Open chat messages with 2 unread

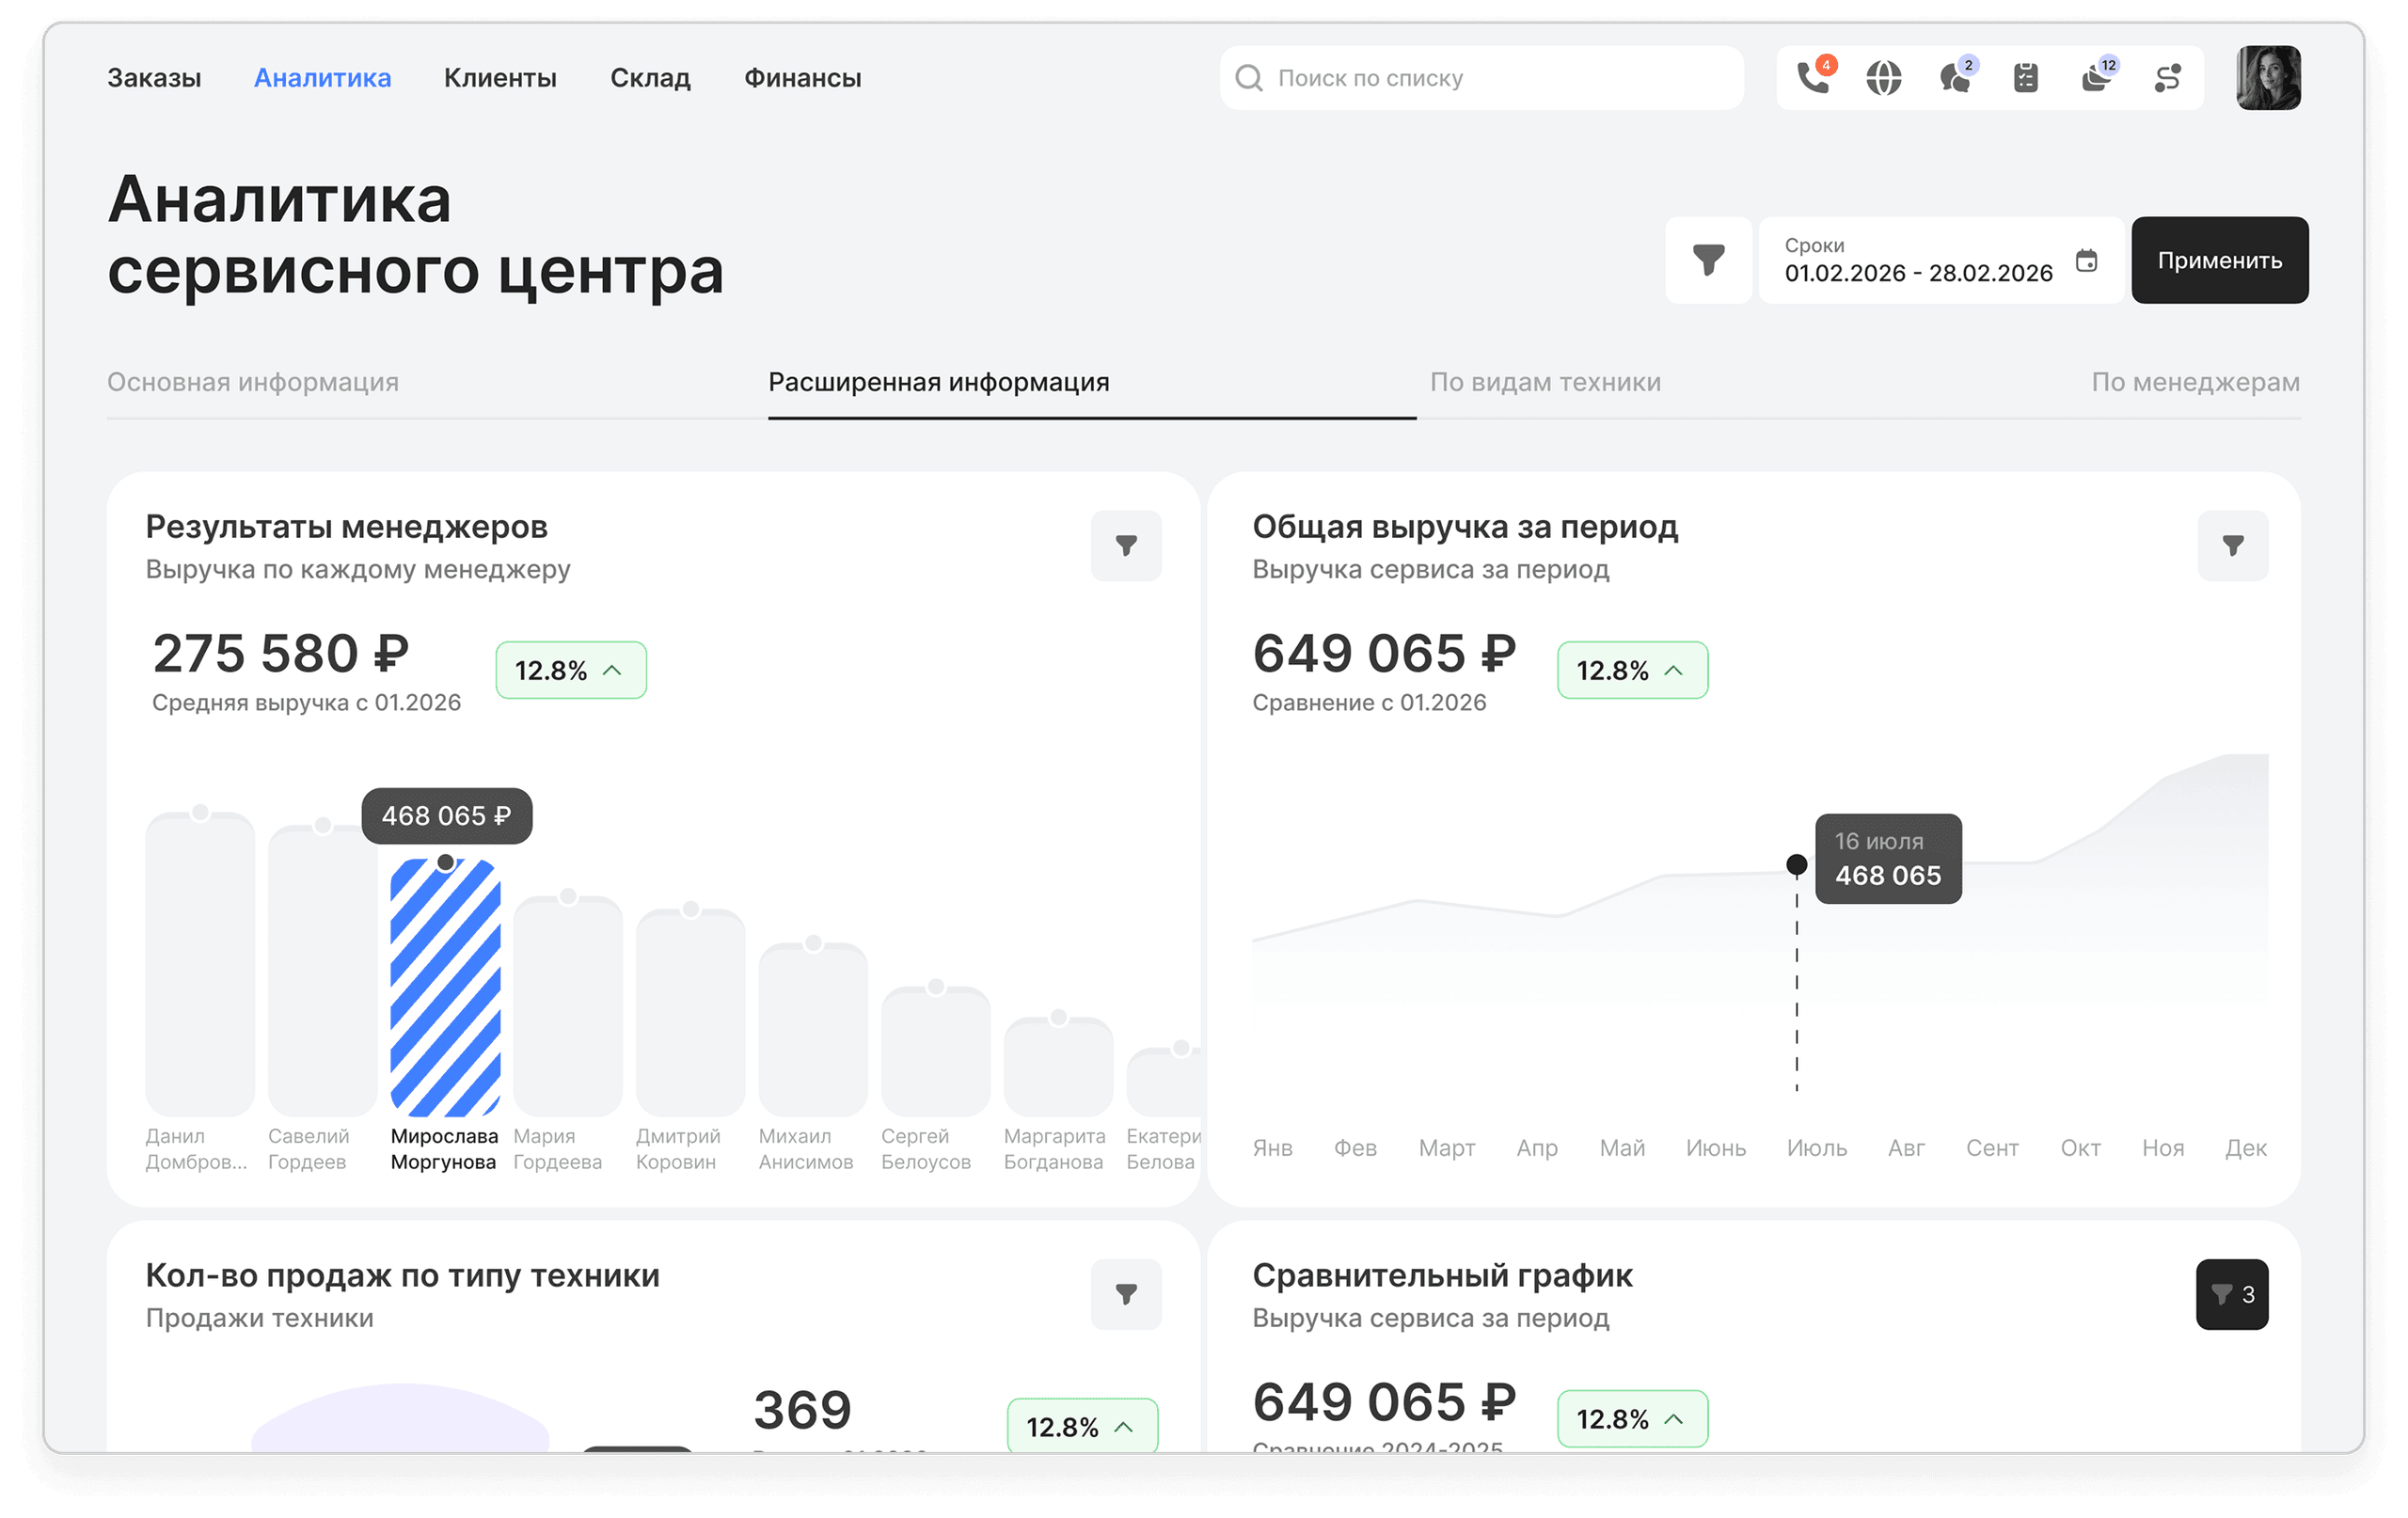pos(1955,78)
